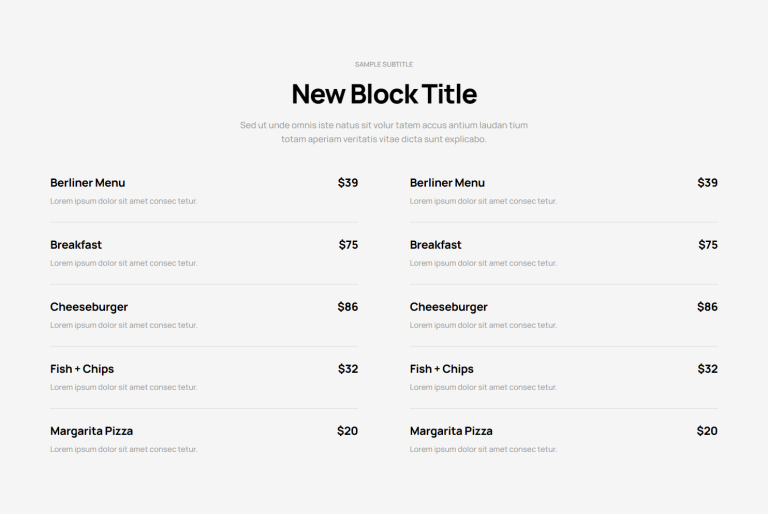
Task: Click the $86 price in the left column
Action: 347,307
